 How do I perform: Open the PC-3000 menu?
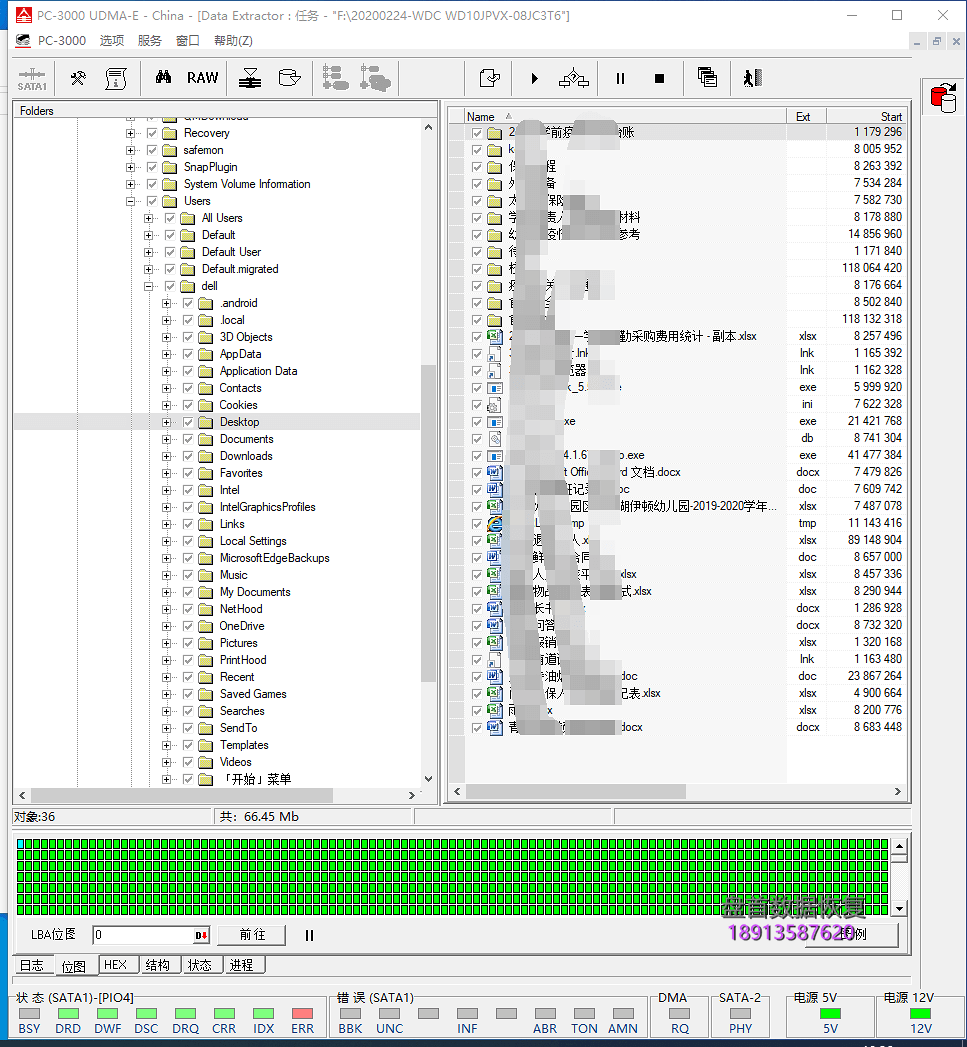[x=61, y=41]
